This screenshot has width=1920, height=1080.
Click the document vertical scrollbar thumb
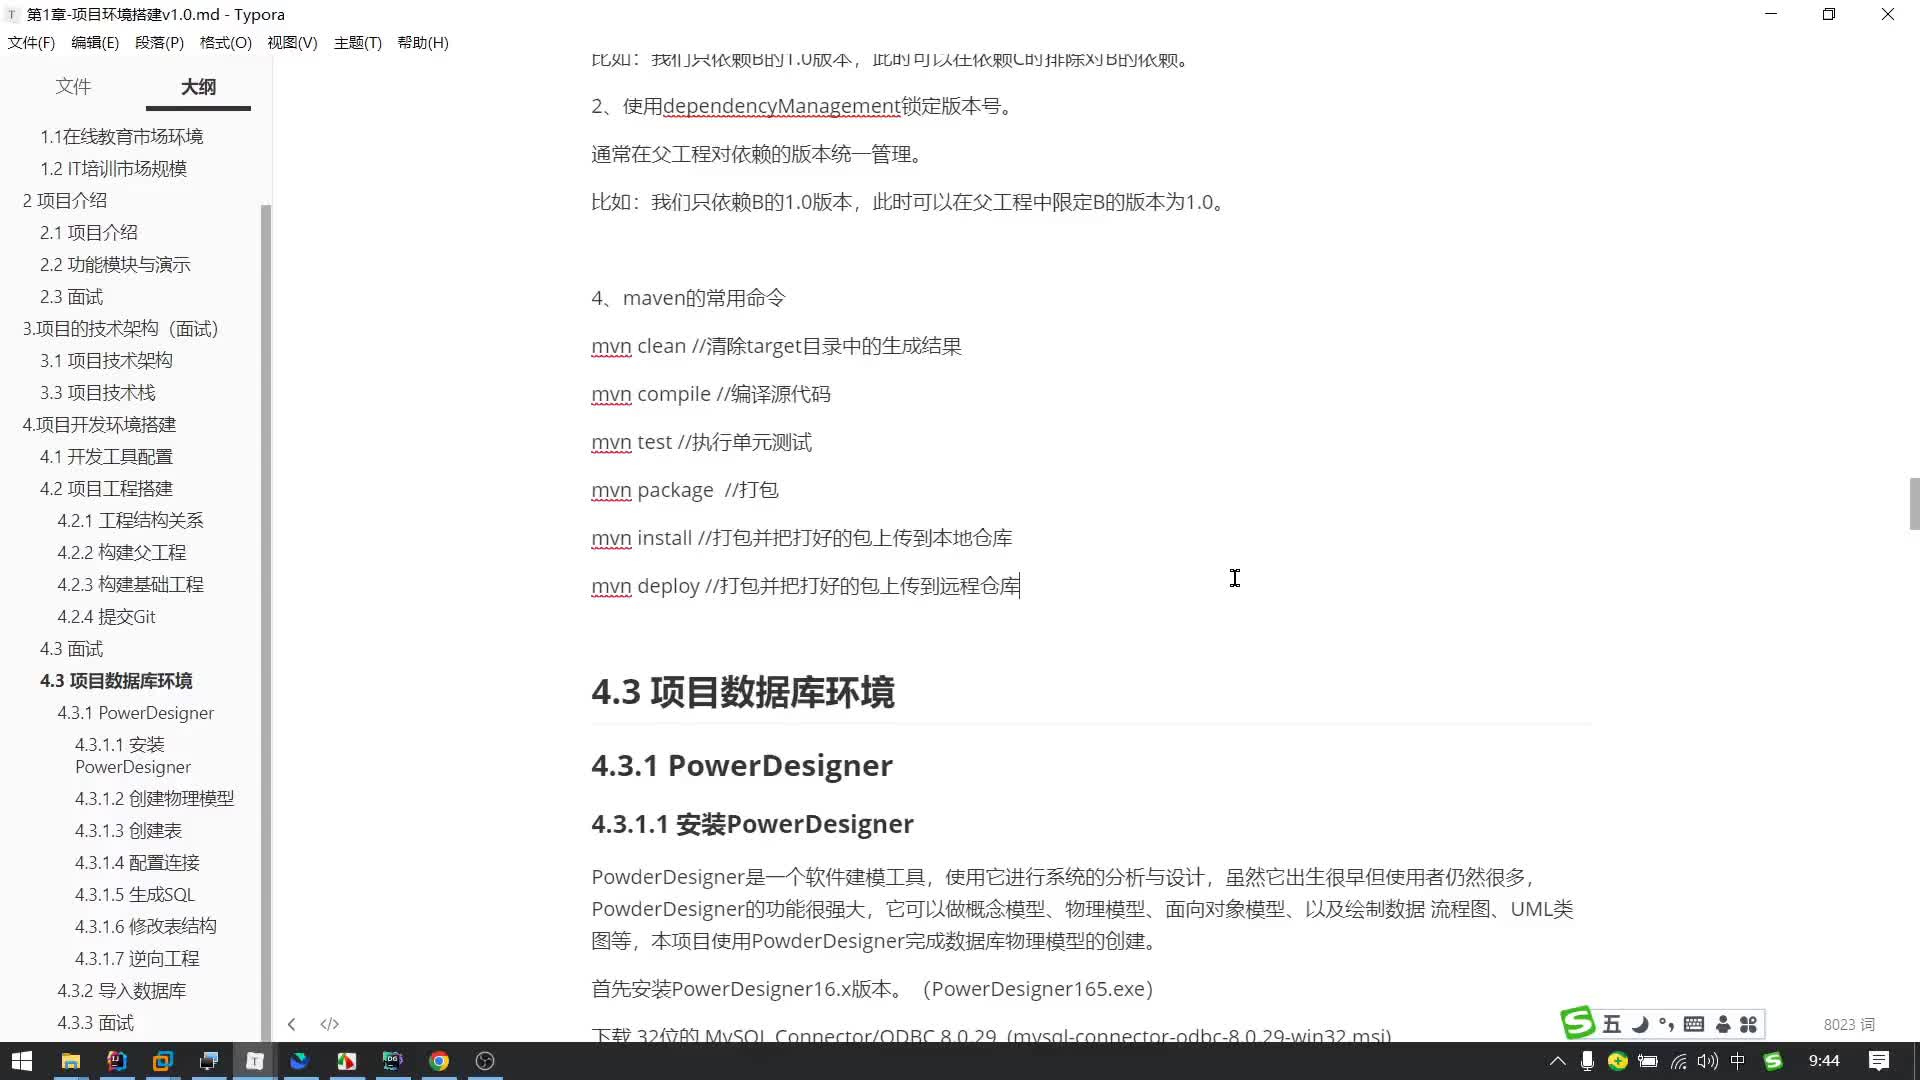tap(1914, 504)
